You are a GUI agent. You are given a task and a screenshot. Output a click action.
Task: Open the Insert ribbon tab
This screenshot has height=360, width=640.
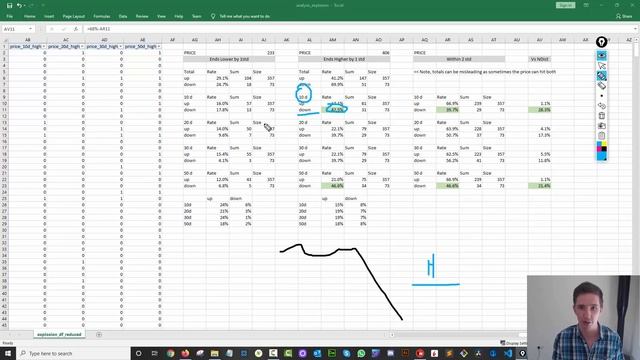[x=49, y=16]
